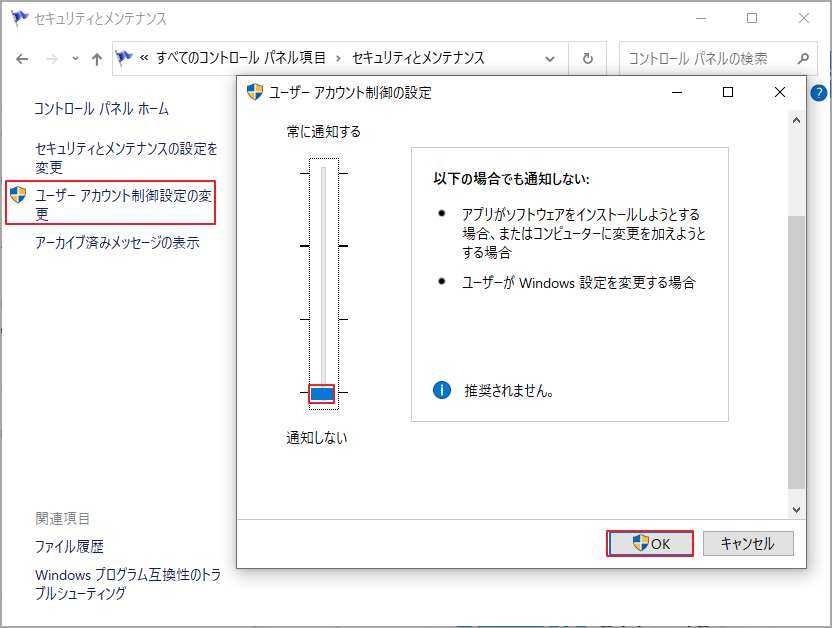Click the shield icon in UAC dialog title
This screenshot has height=628, width=832.
[x=255, y=92]
